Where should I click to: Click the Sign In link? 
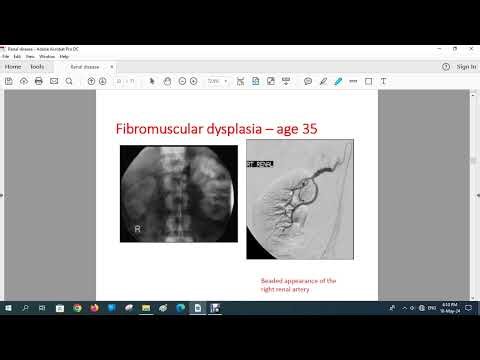coord(466,67)
